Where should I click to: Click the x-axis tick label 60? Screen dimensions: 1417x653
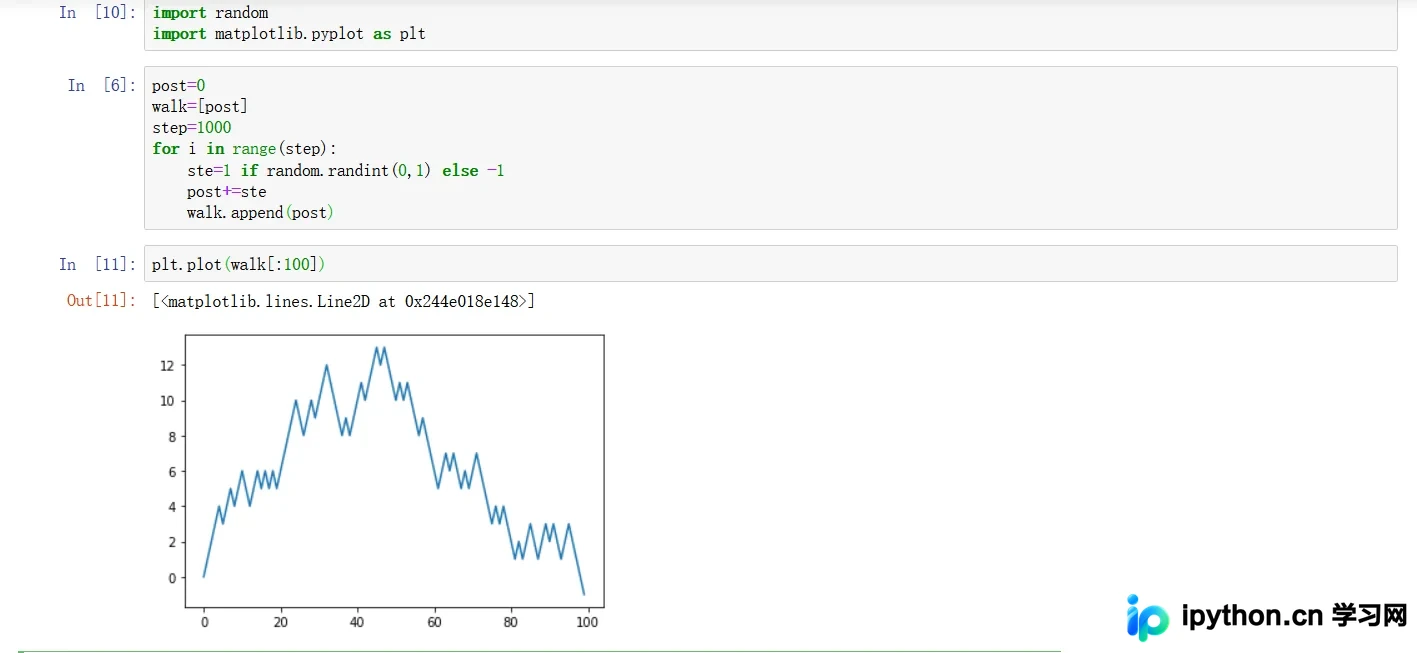click(434, 622)
